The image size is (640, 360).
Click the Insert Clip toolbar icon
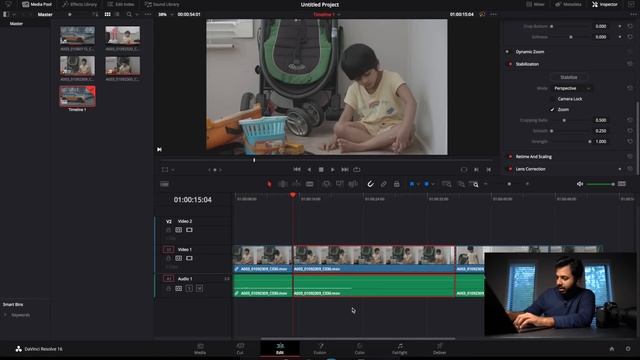326,184
